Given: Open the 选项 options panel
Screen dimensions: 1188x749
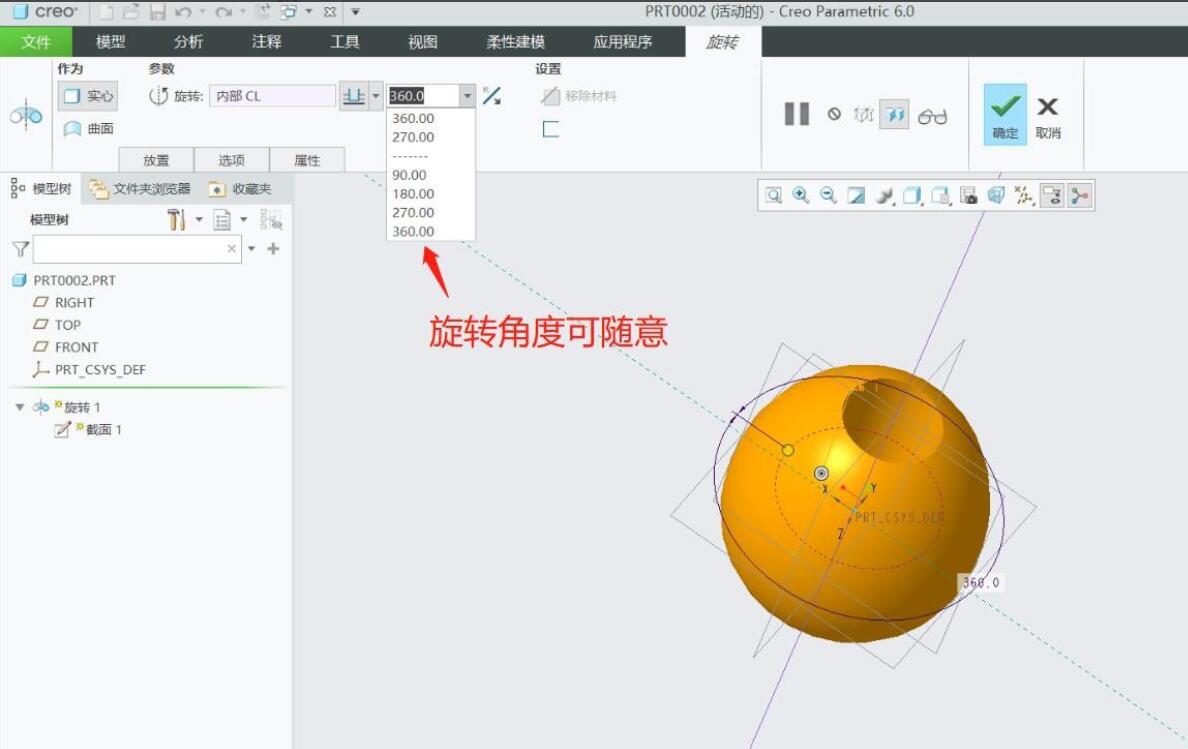Looking at the screenshot, I should (x=231, y=160).
